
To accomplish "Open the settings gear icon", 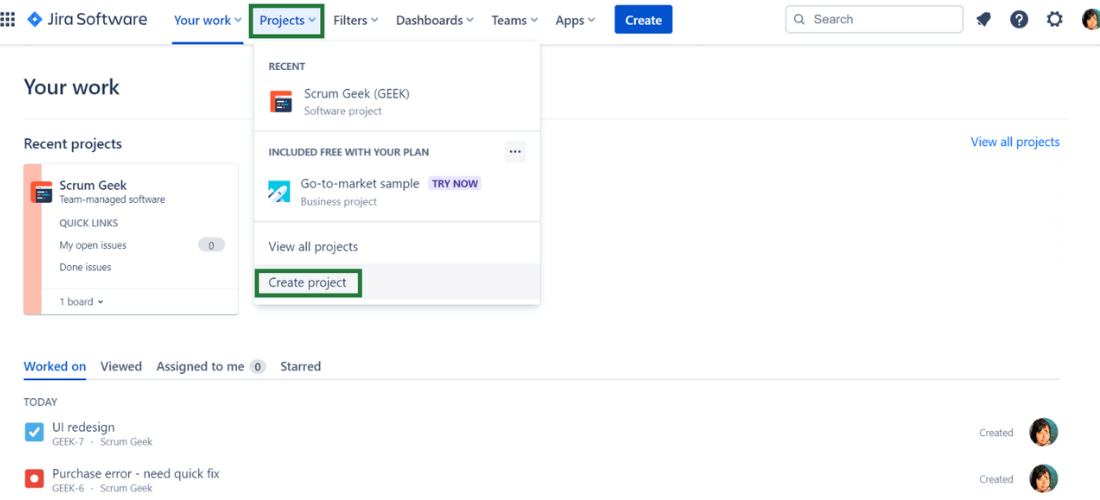I will point(1054,19).
